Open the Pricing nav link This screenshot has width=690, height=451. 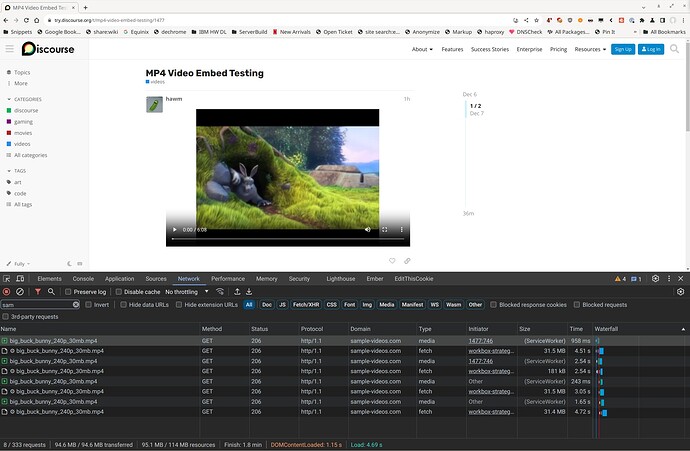coord(558,49)
